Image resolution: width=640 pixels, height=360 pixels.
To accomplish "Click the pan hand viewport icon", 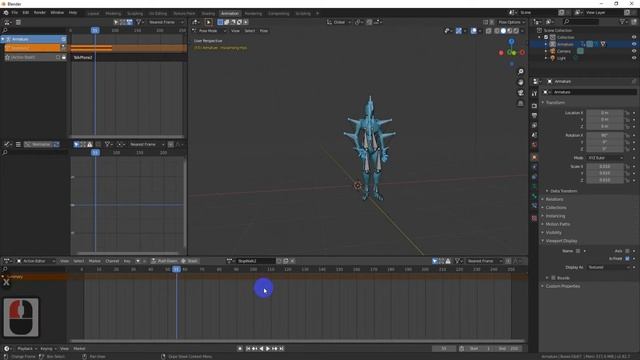I will pyautogui.click(x=520, y=82).
